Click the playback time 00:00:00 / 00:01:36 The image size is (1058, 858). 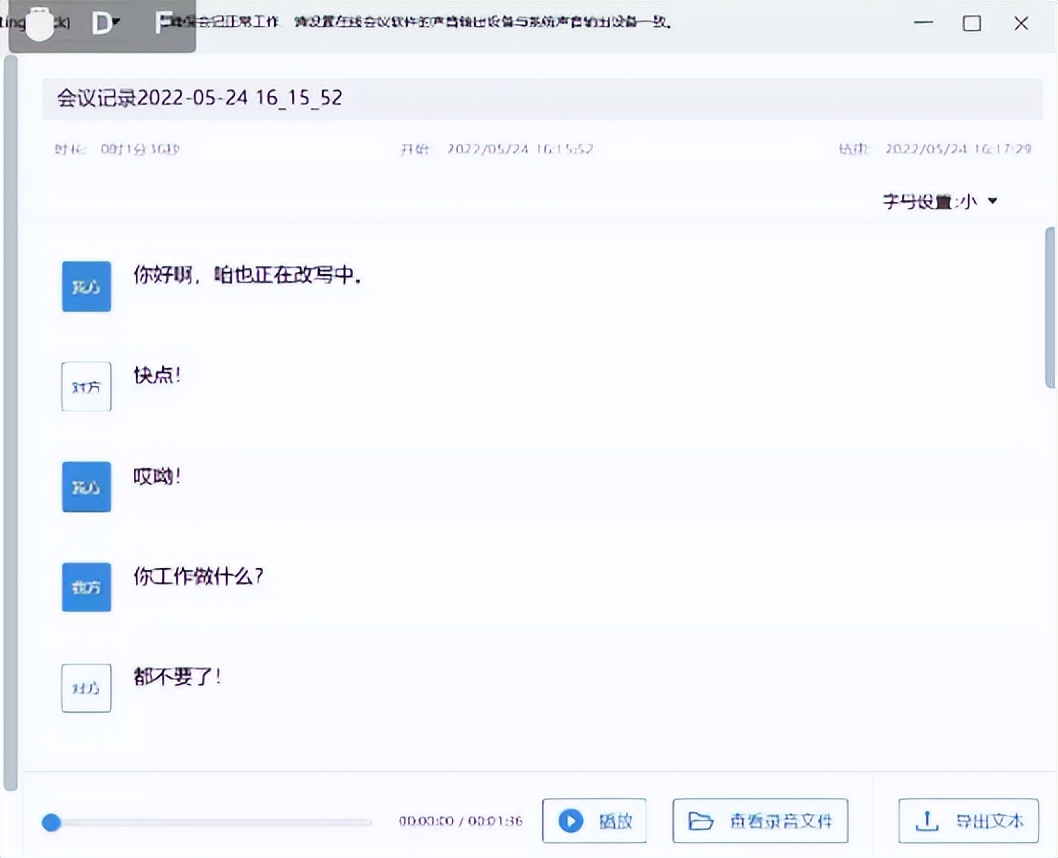tap(461, 821)
